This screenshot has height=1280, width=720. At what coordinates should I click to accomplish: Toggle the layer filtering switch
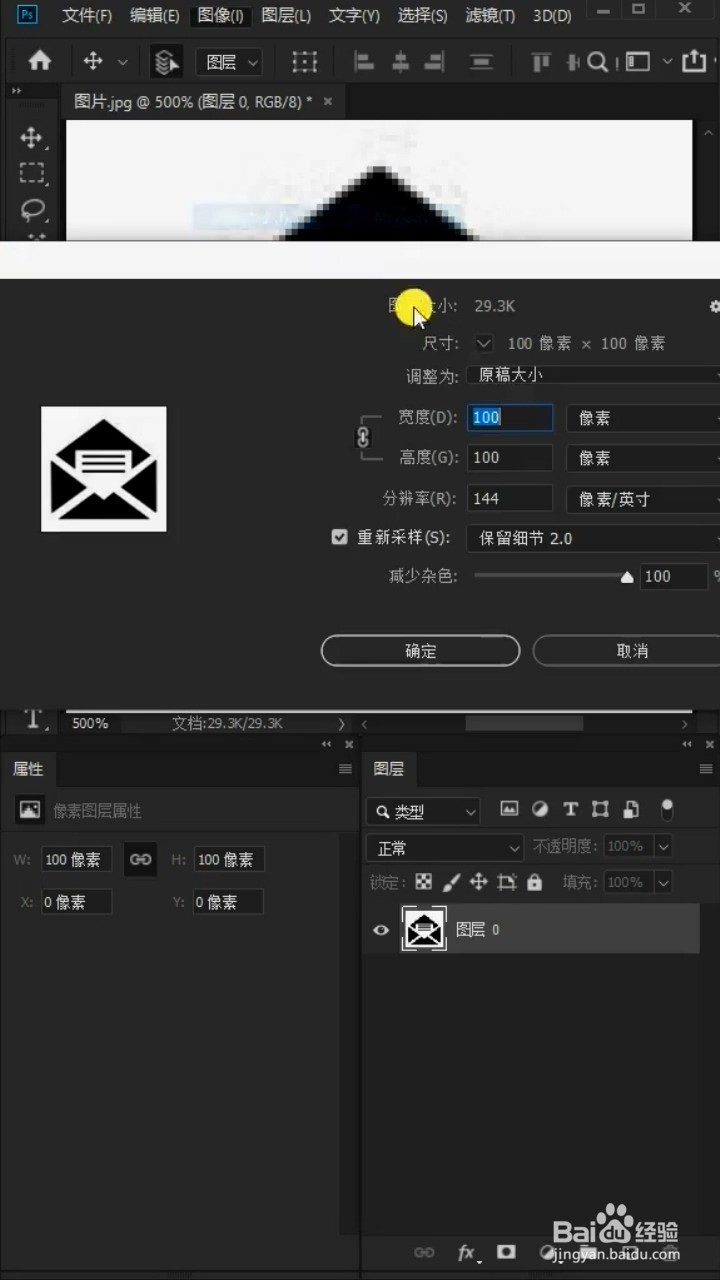(x=667, y=810)
